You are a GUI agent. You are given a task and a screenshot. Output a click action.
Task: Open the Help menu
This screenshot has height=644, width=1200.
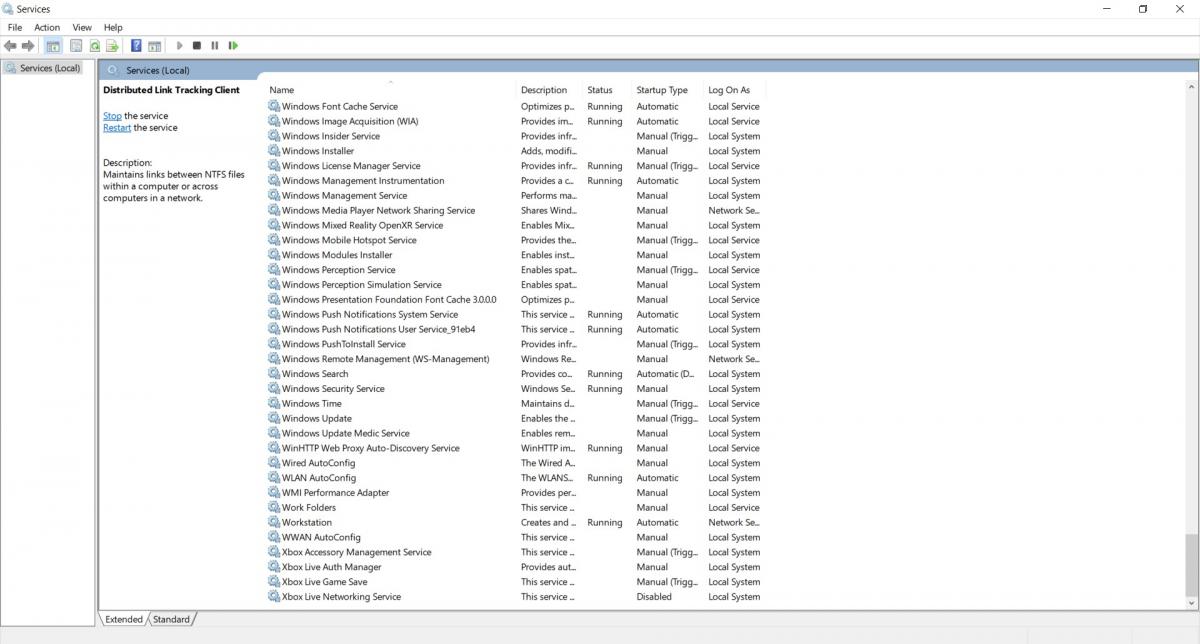coord(113,27)
